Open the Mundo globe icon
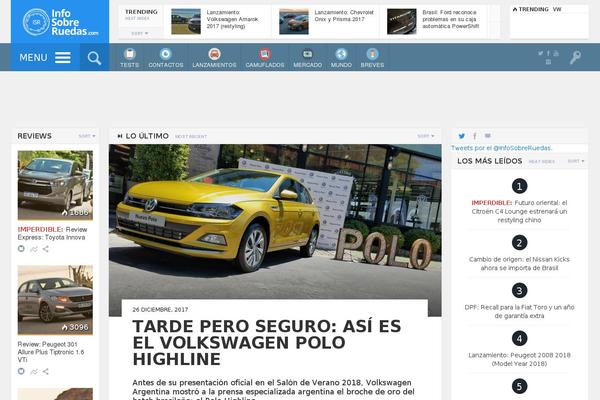This screenshot has height=400, width=600. coord(341,54)
